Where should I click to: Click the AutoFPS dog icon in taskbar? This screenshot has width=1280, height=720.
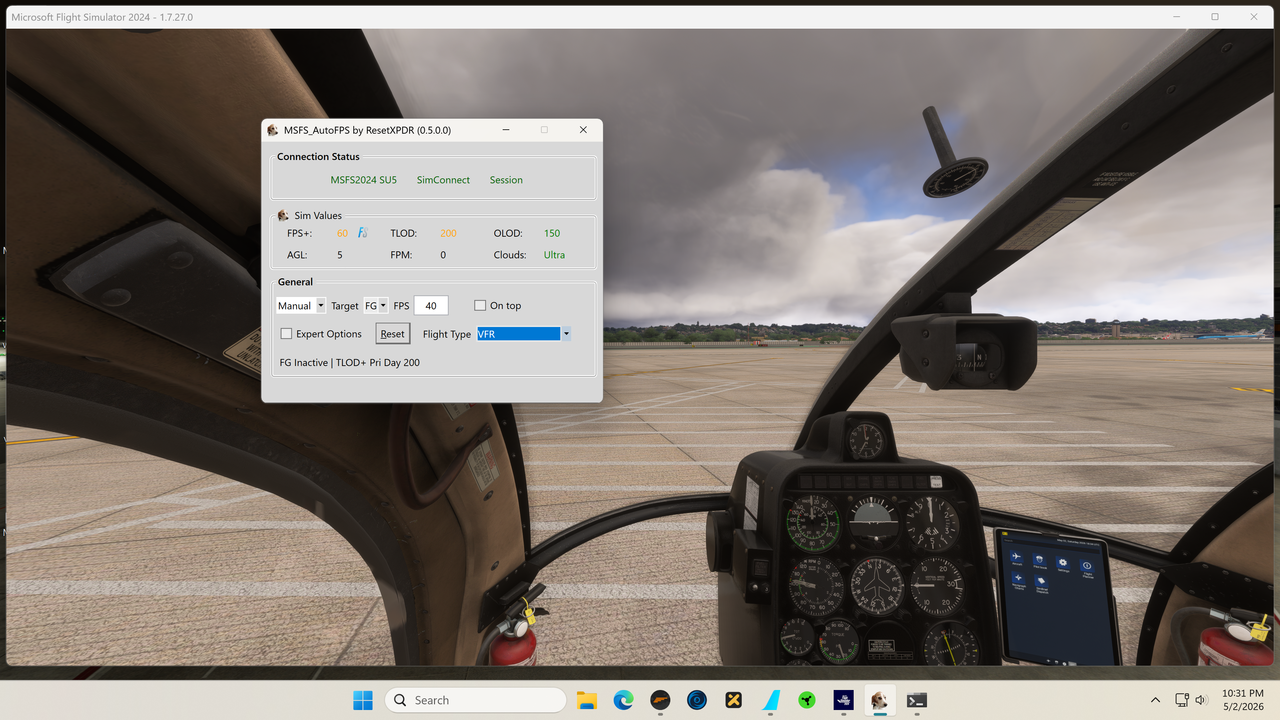(880, 700)
